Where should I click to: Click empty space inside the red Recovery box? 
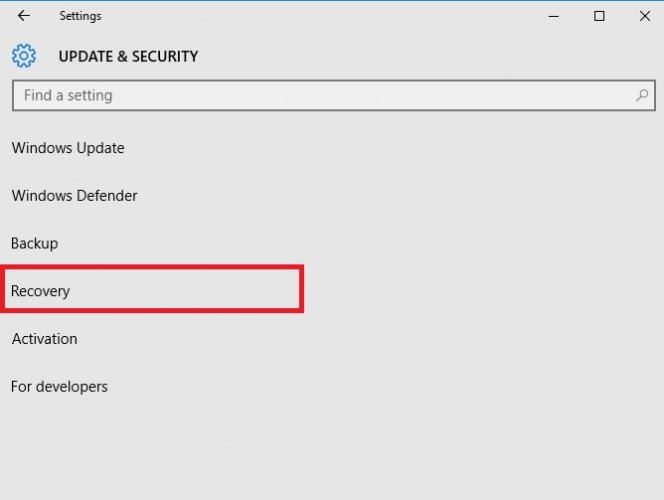pyautogui.click(x=200, y=291)
